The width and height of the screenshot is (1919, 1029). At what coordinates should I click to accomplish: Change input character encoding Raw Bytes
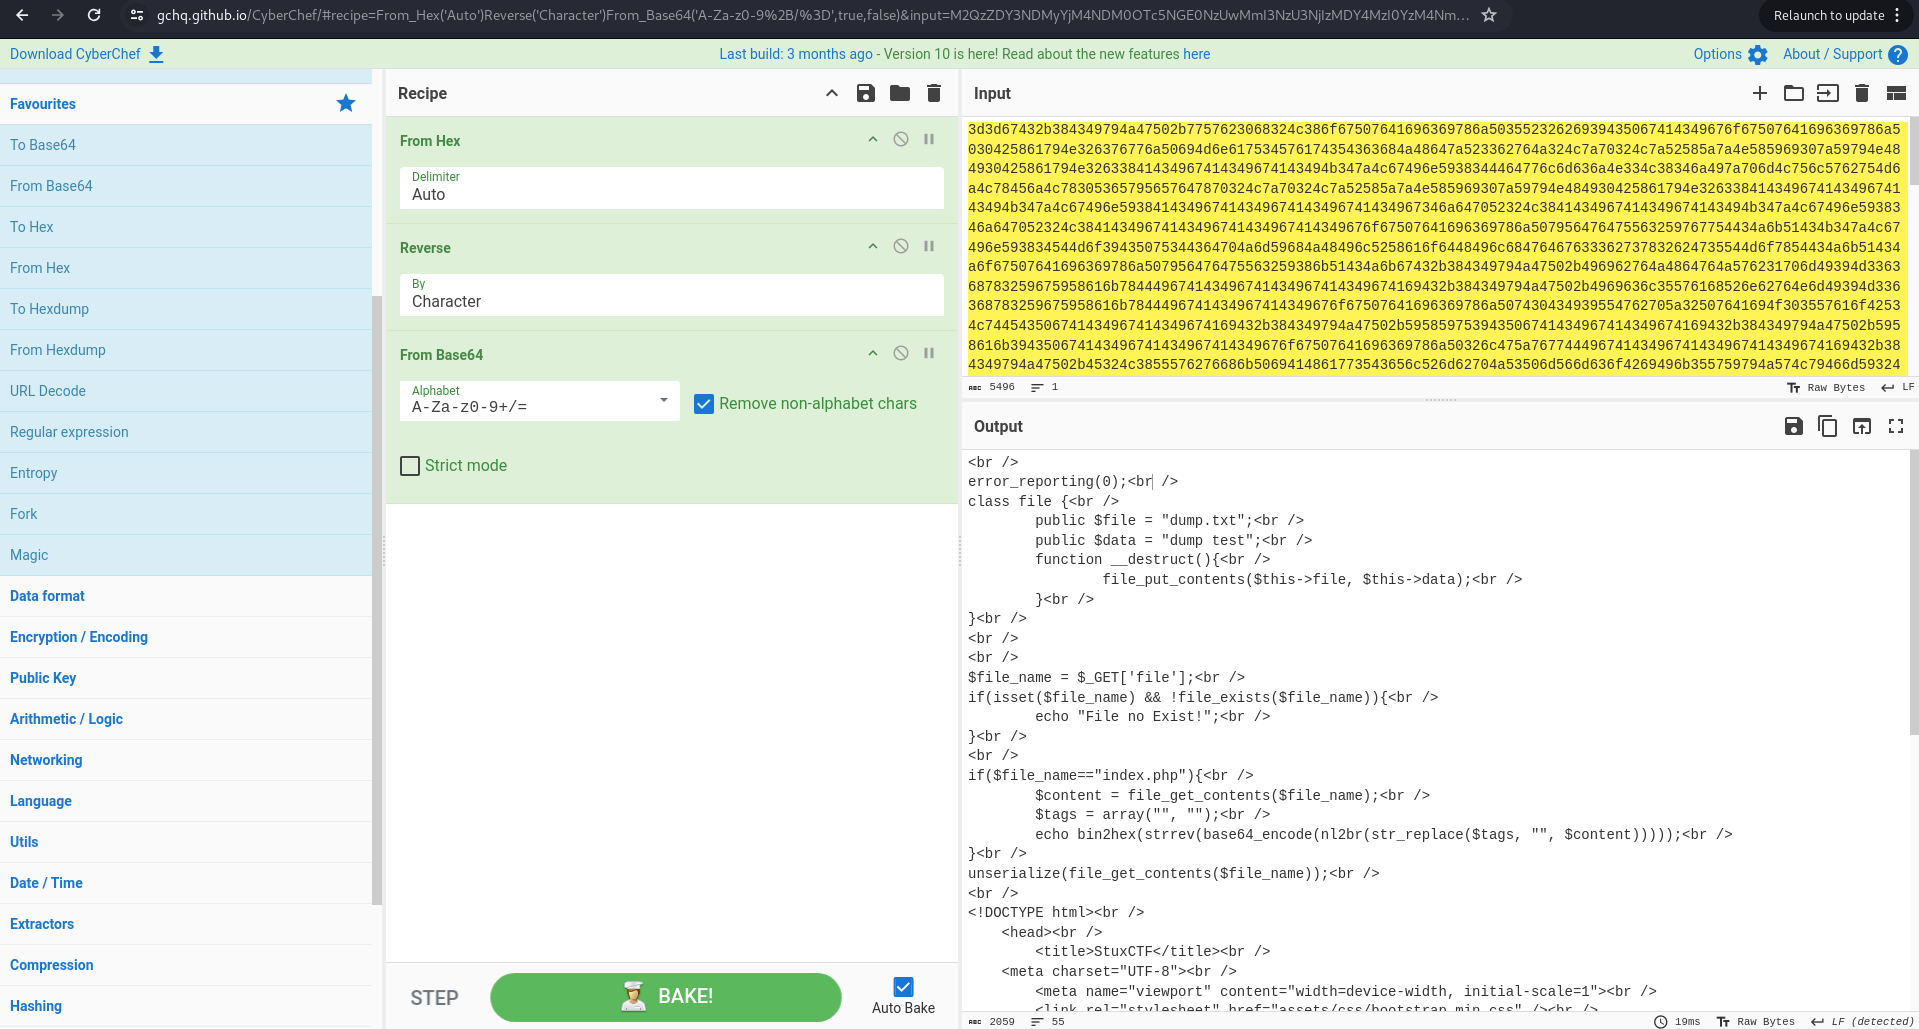(x=1826, y=387)
